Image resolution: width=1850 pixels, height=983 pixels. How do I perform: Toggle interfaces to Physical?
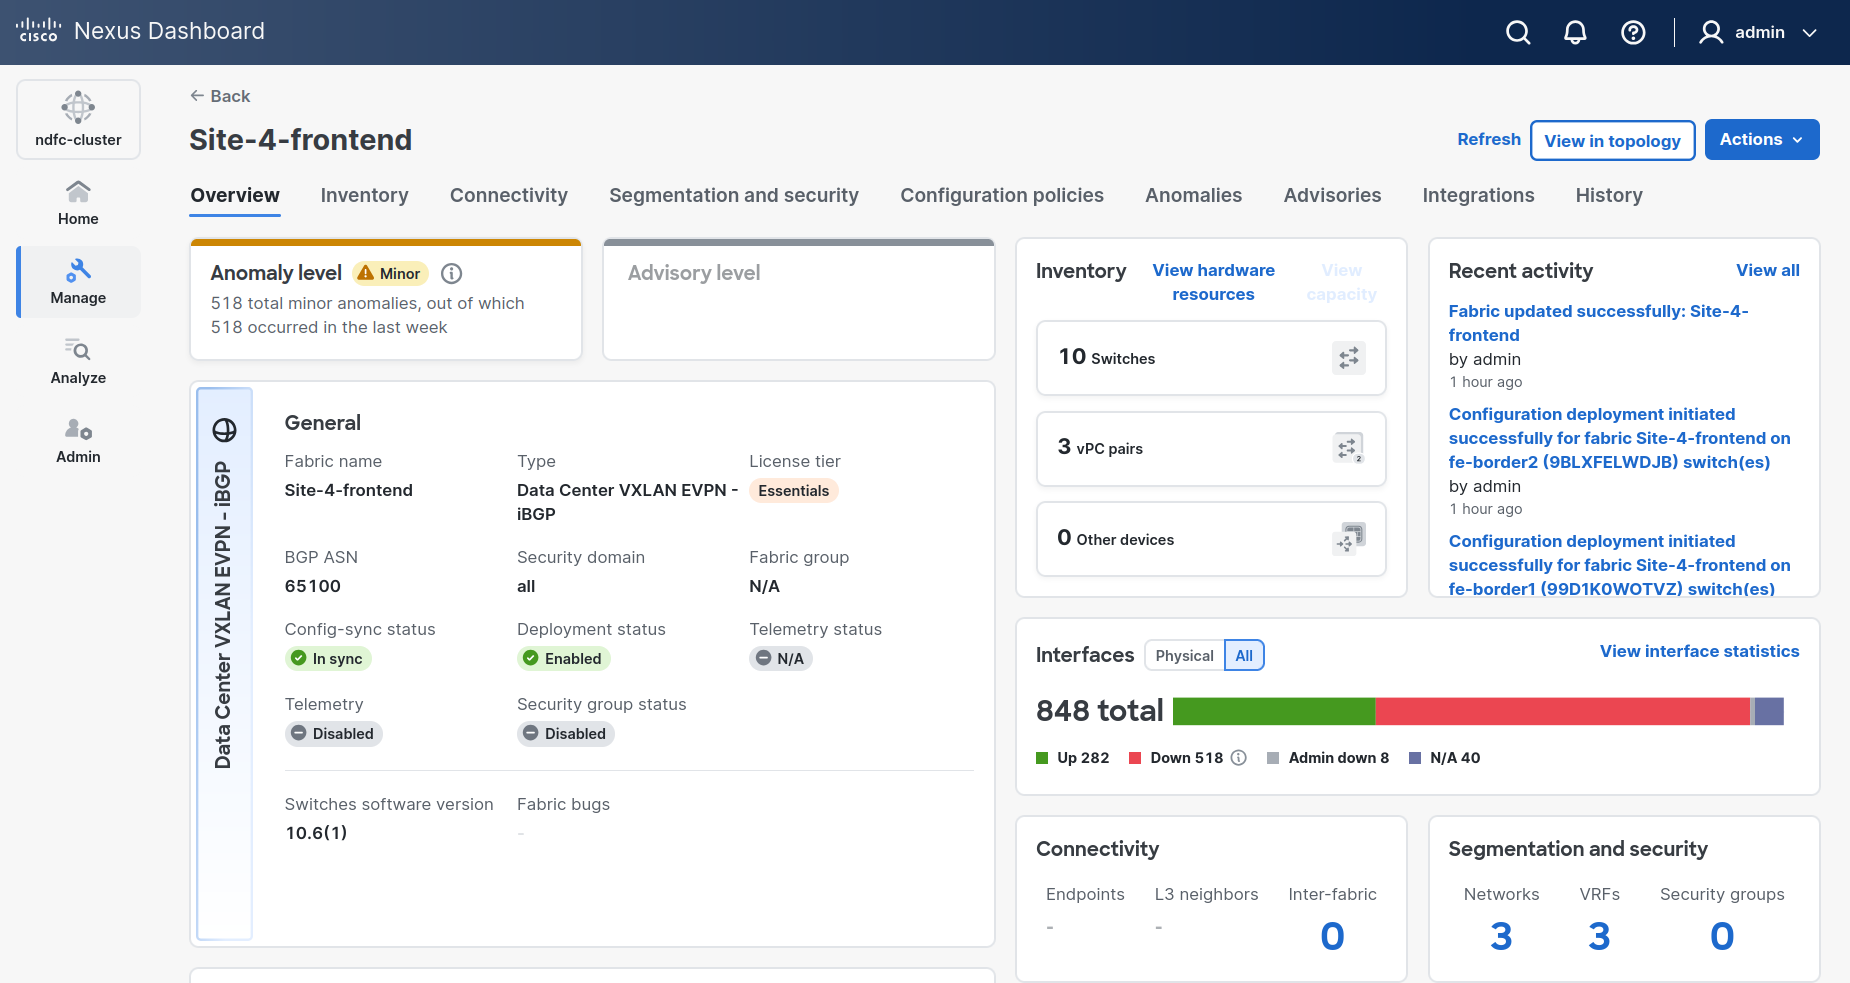point(1185,656)
